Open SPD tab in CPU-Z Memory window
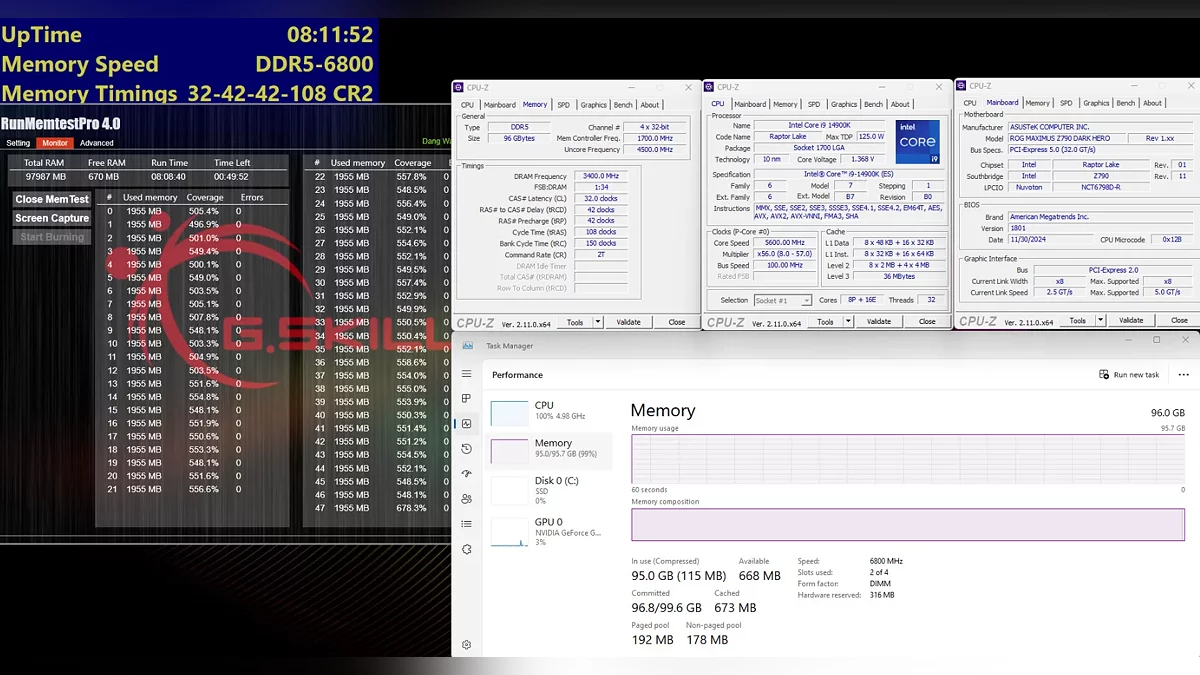 click(563, 105)
